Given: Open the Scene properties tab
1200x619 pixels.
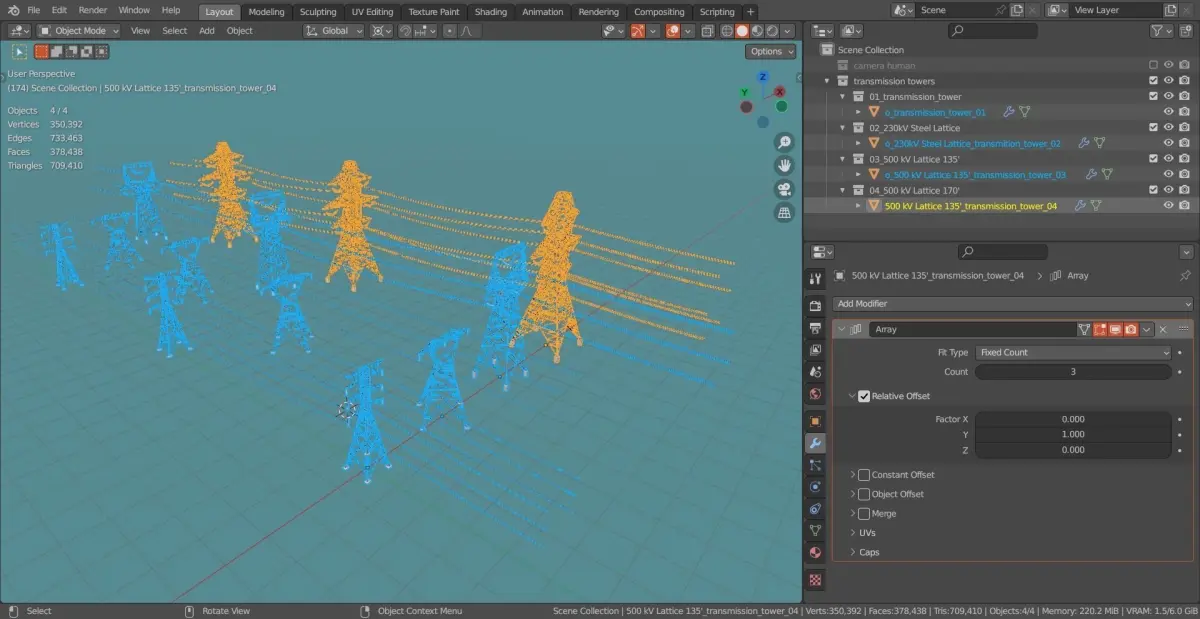Looking at the screenshot, I should (815, 371).
